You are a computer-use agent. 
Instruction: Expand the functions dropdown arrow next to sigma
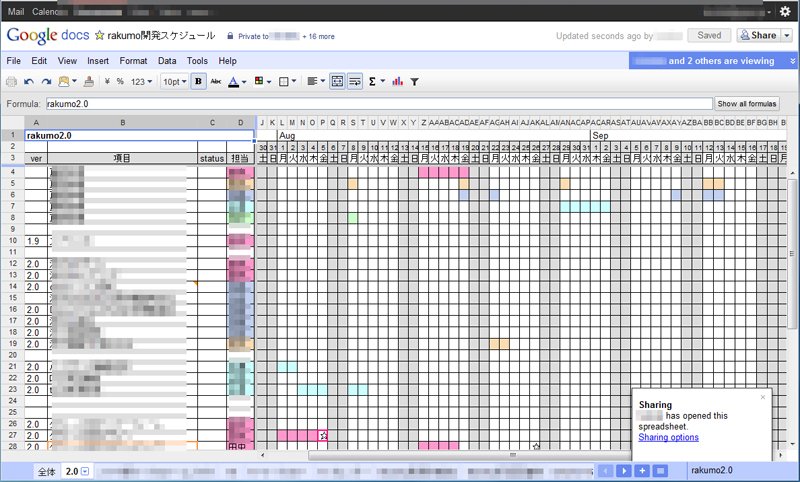pos(383,82)
